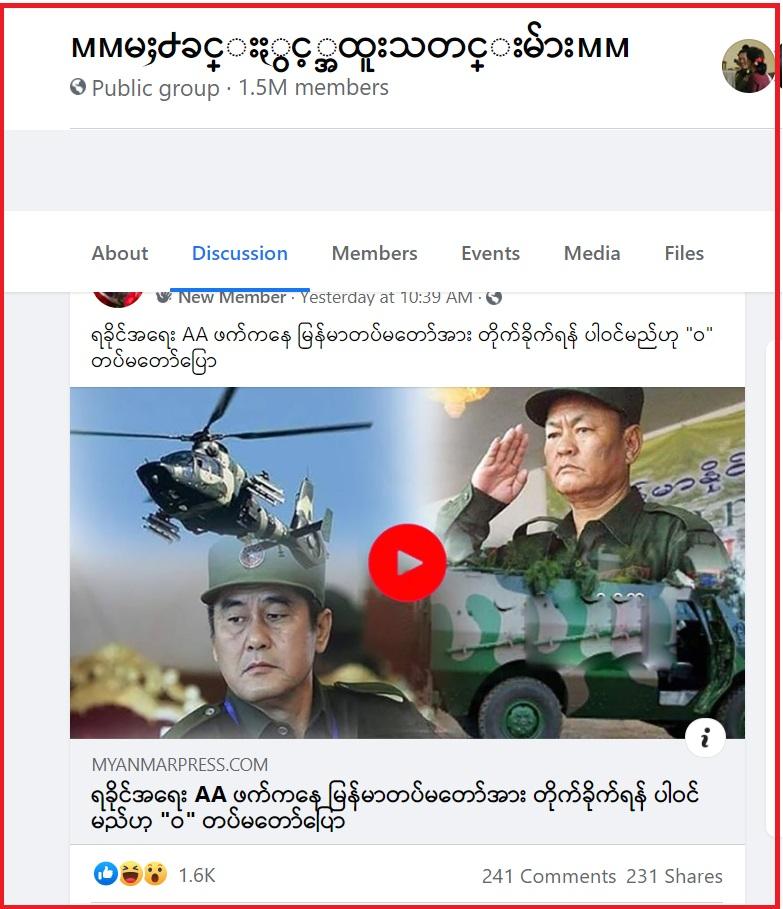Screen dimensions: 783x909
Task: View the 241 Comments link
Action: pyautogui.click(x=549, y=876)
